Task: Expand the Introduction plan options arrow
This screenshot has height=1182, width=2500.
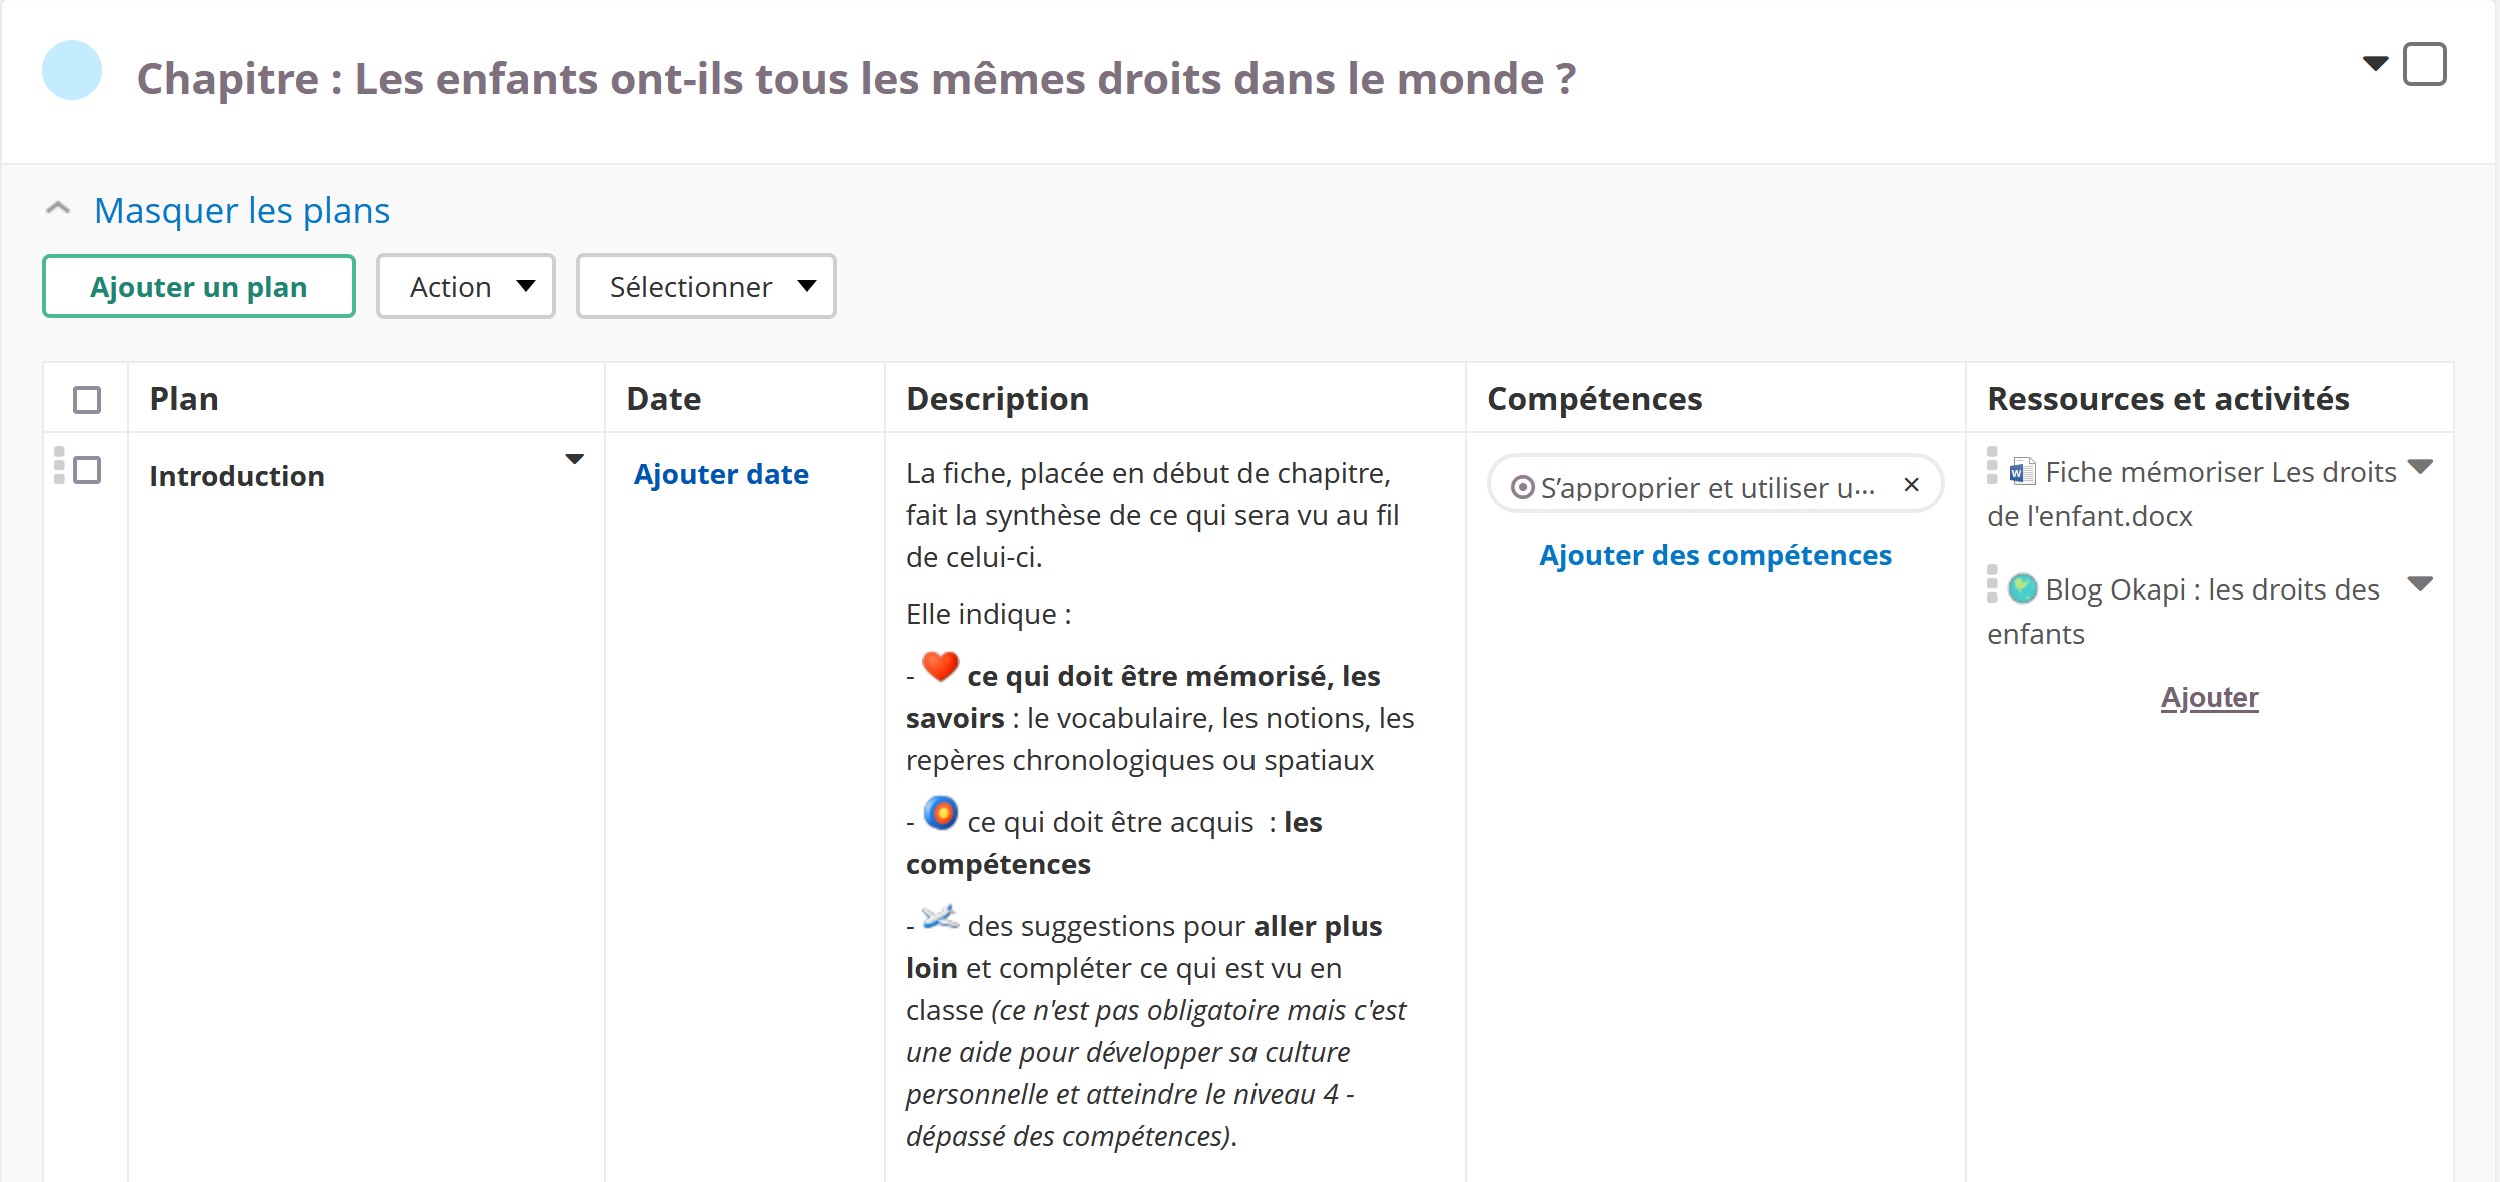Action: coord(574,460)
